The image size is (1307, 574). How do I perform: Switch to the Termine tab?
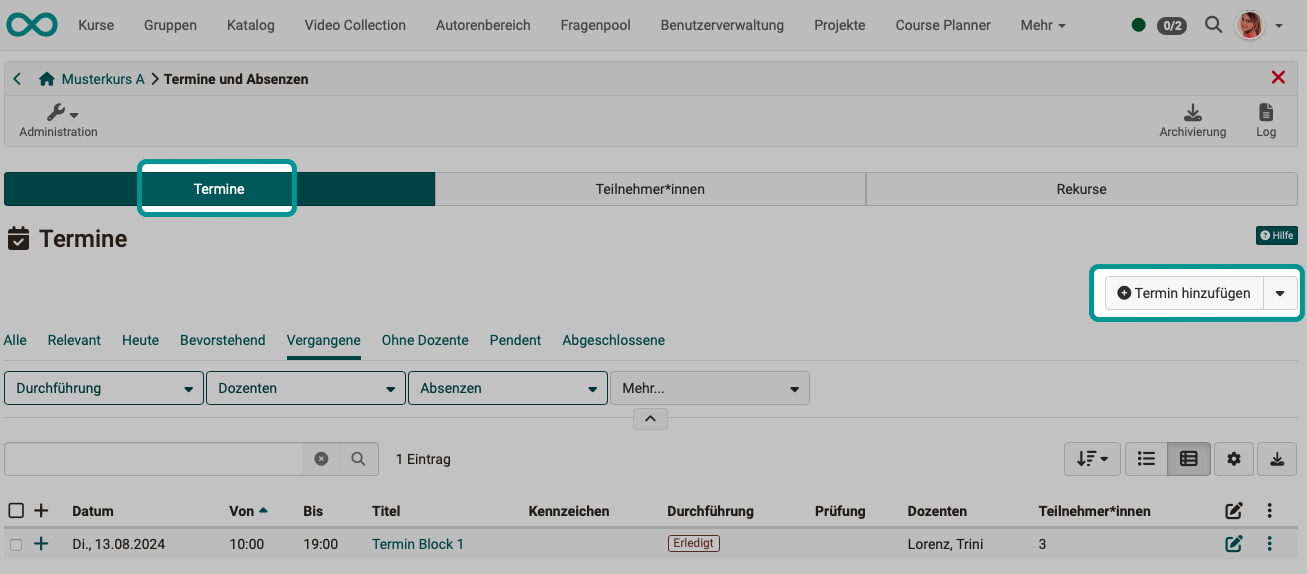point(219,189)
